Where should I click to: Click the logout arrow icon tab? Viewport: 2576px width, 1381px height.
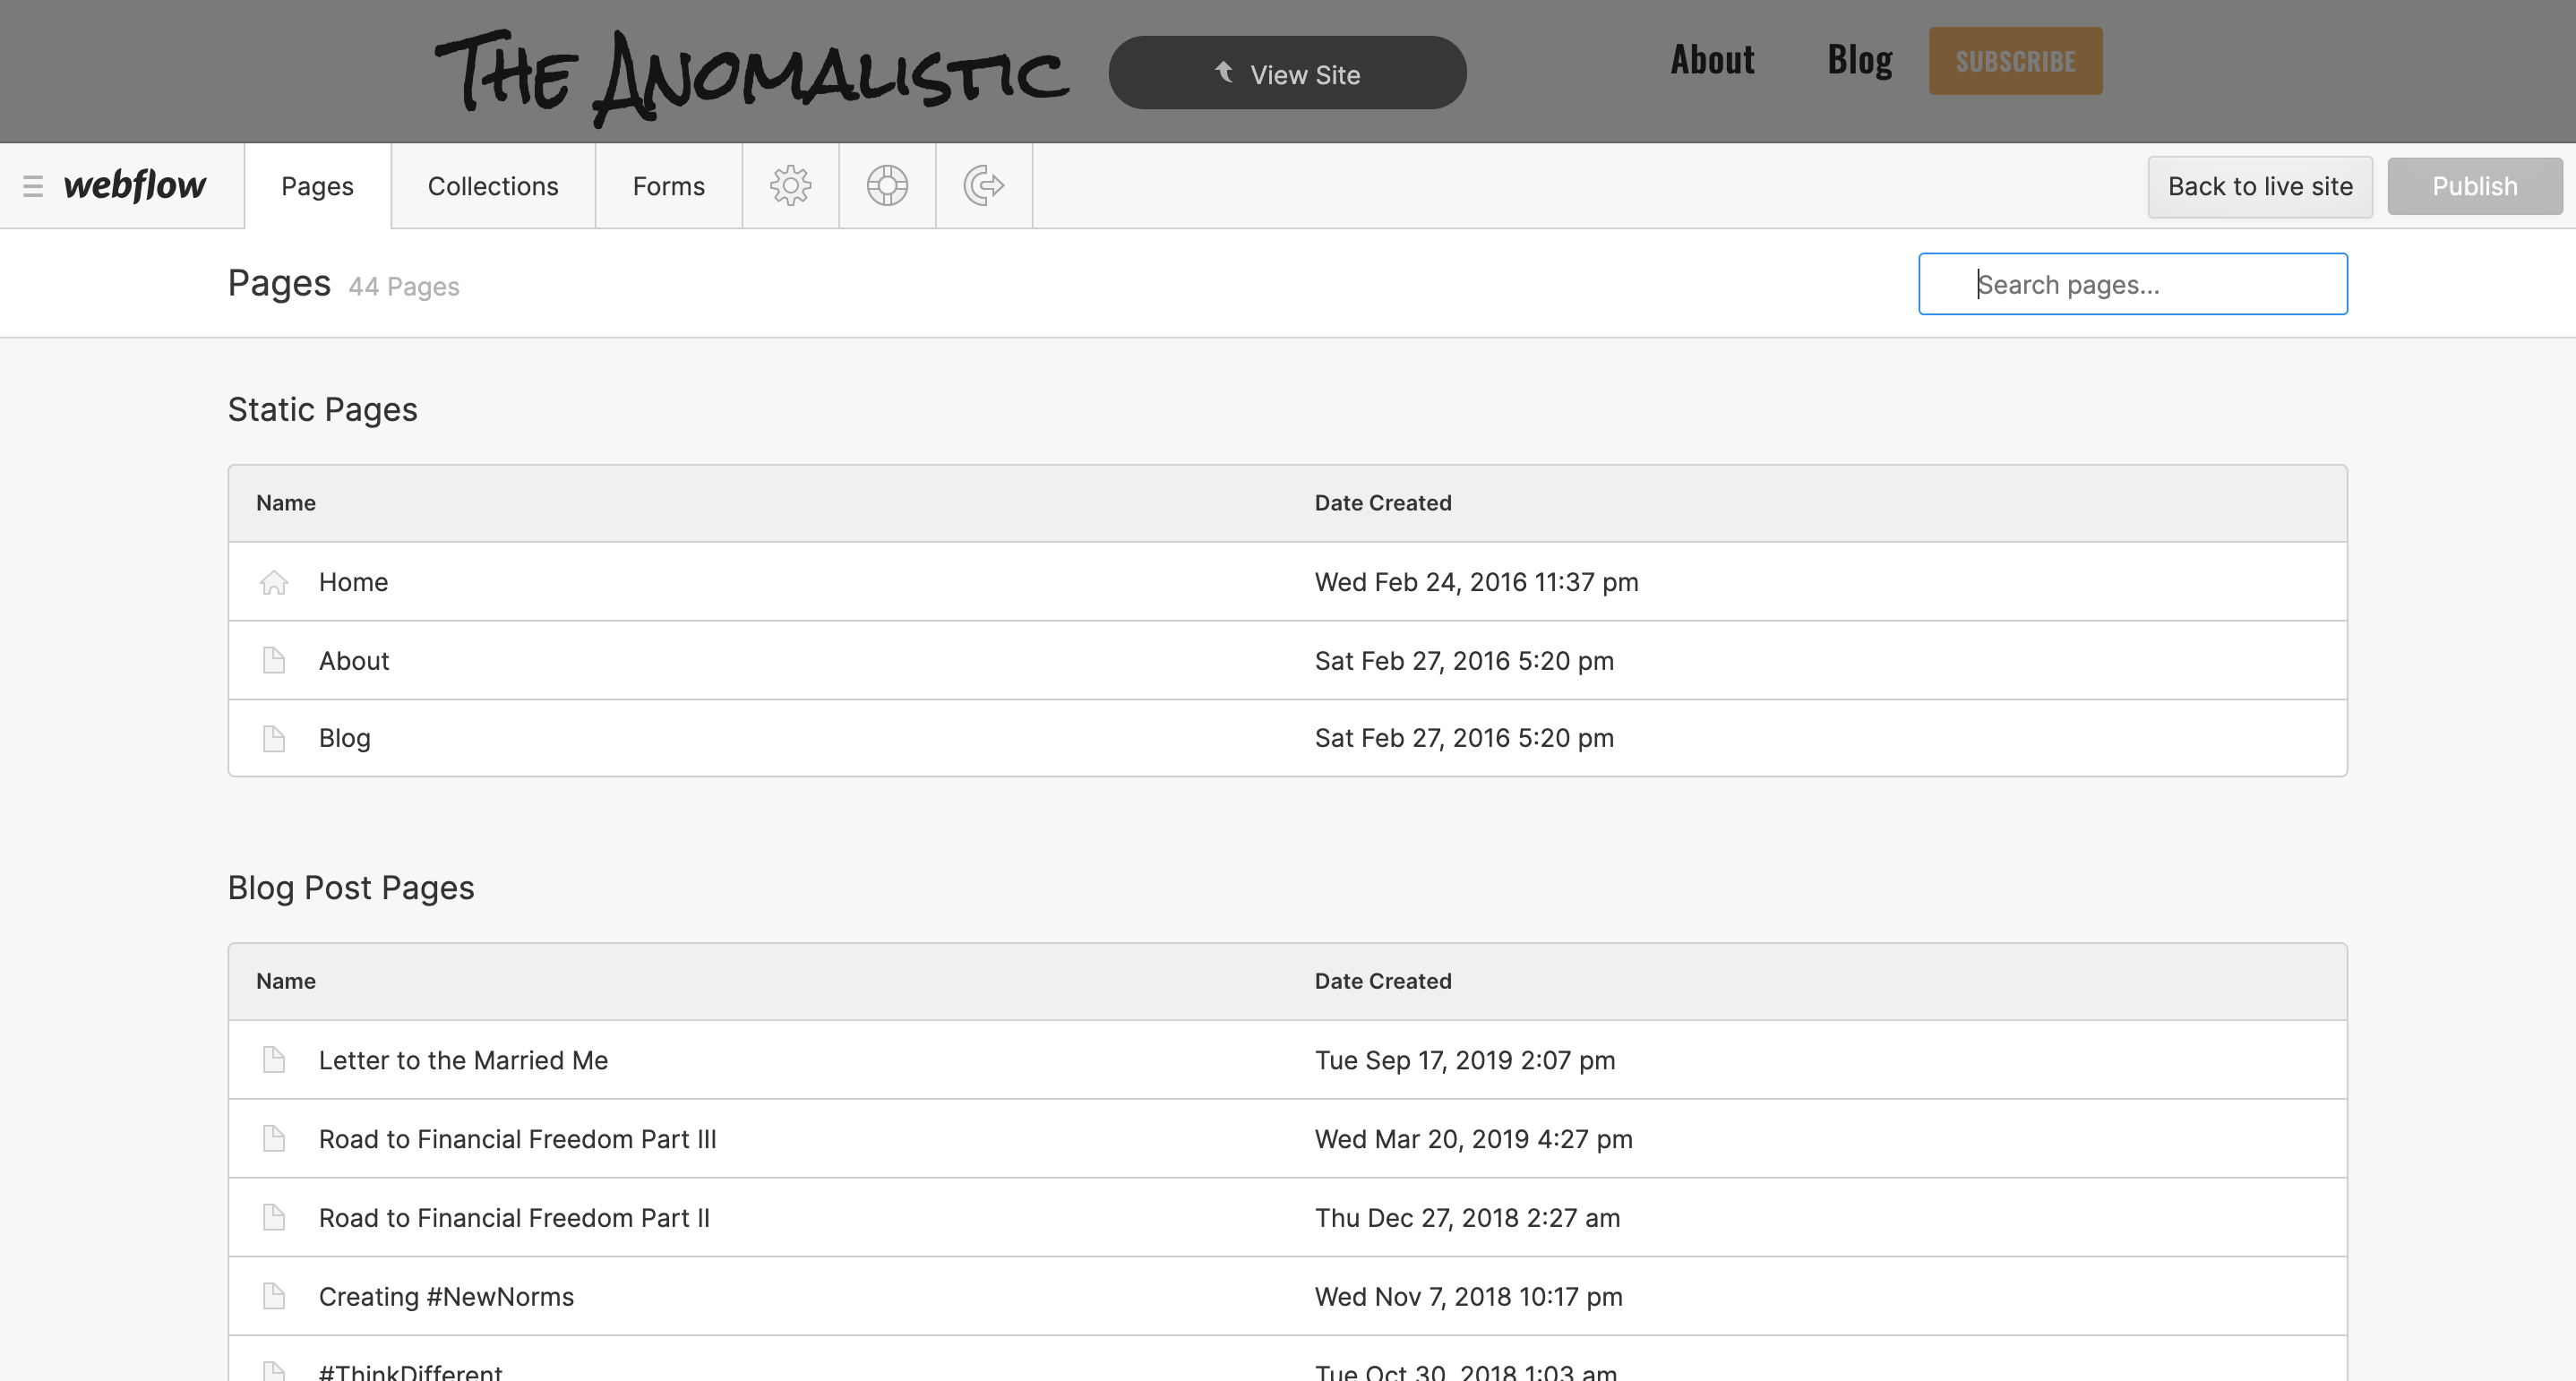pos(984,186)
